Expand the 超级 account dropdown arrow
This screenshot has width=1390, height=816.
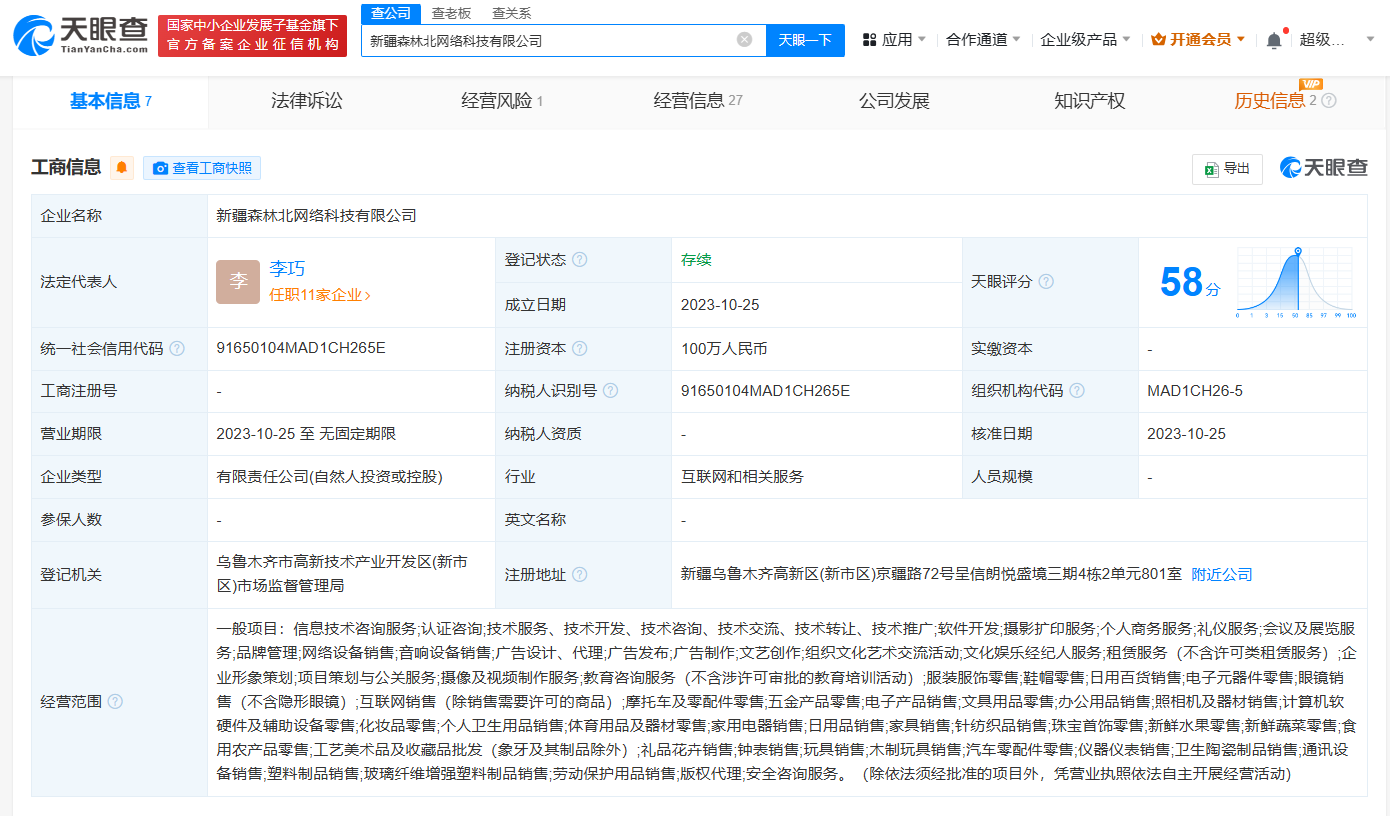pyautogui.click(x=1369, y=38)
